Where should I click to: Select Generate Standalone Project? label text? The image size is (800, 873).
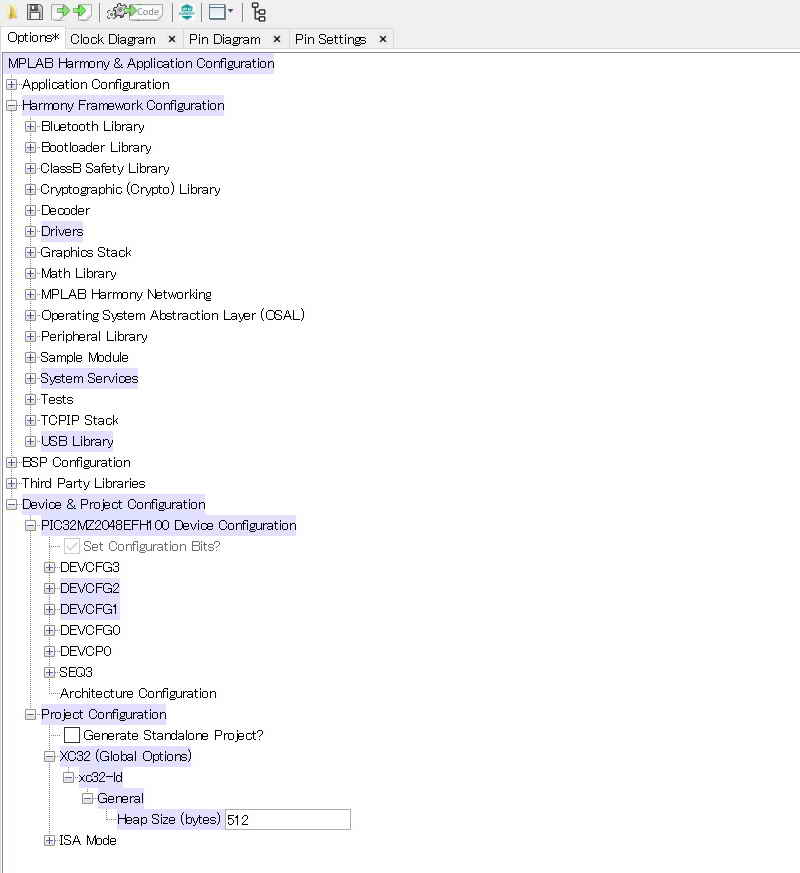click(173, 735)
